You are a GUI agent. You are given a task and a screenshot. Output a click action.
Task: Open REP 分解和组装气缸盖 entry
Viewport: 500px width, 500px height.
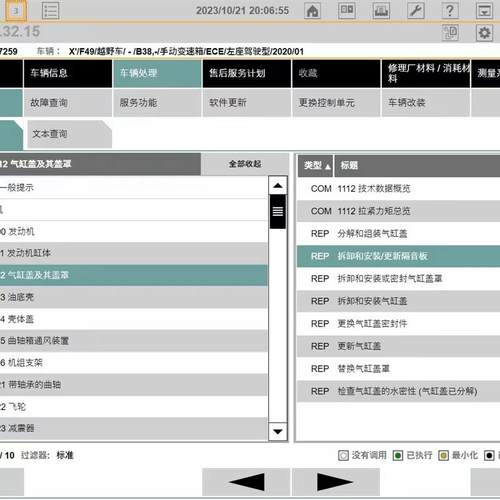(398, 234)
